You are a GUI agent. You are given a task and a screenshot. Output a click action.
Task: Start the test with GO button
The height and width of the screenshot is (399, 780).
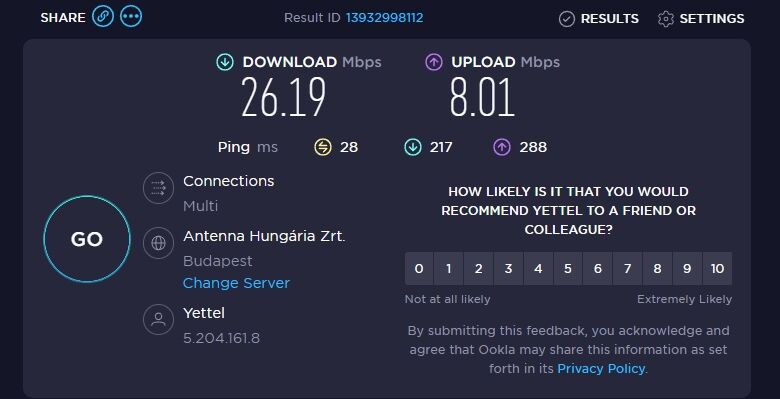pyautogui.click(x=87, y=239)
